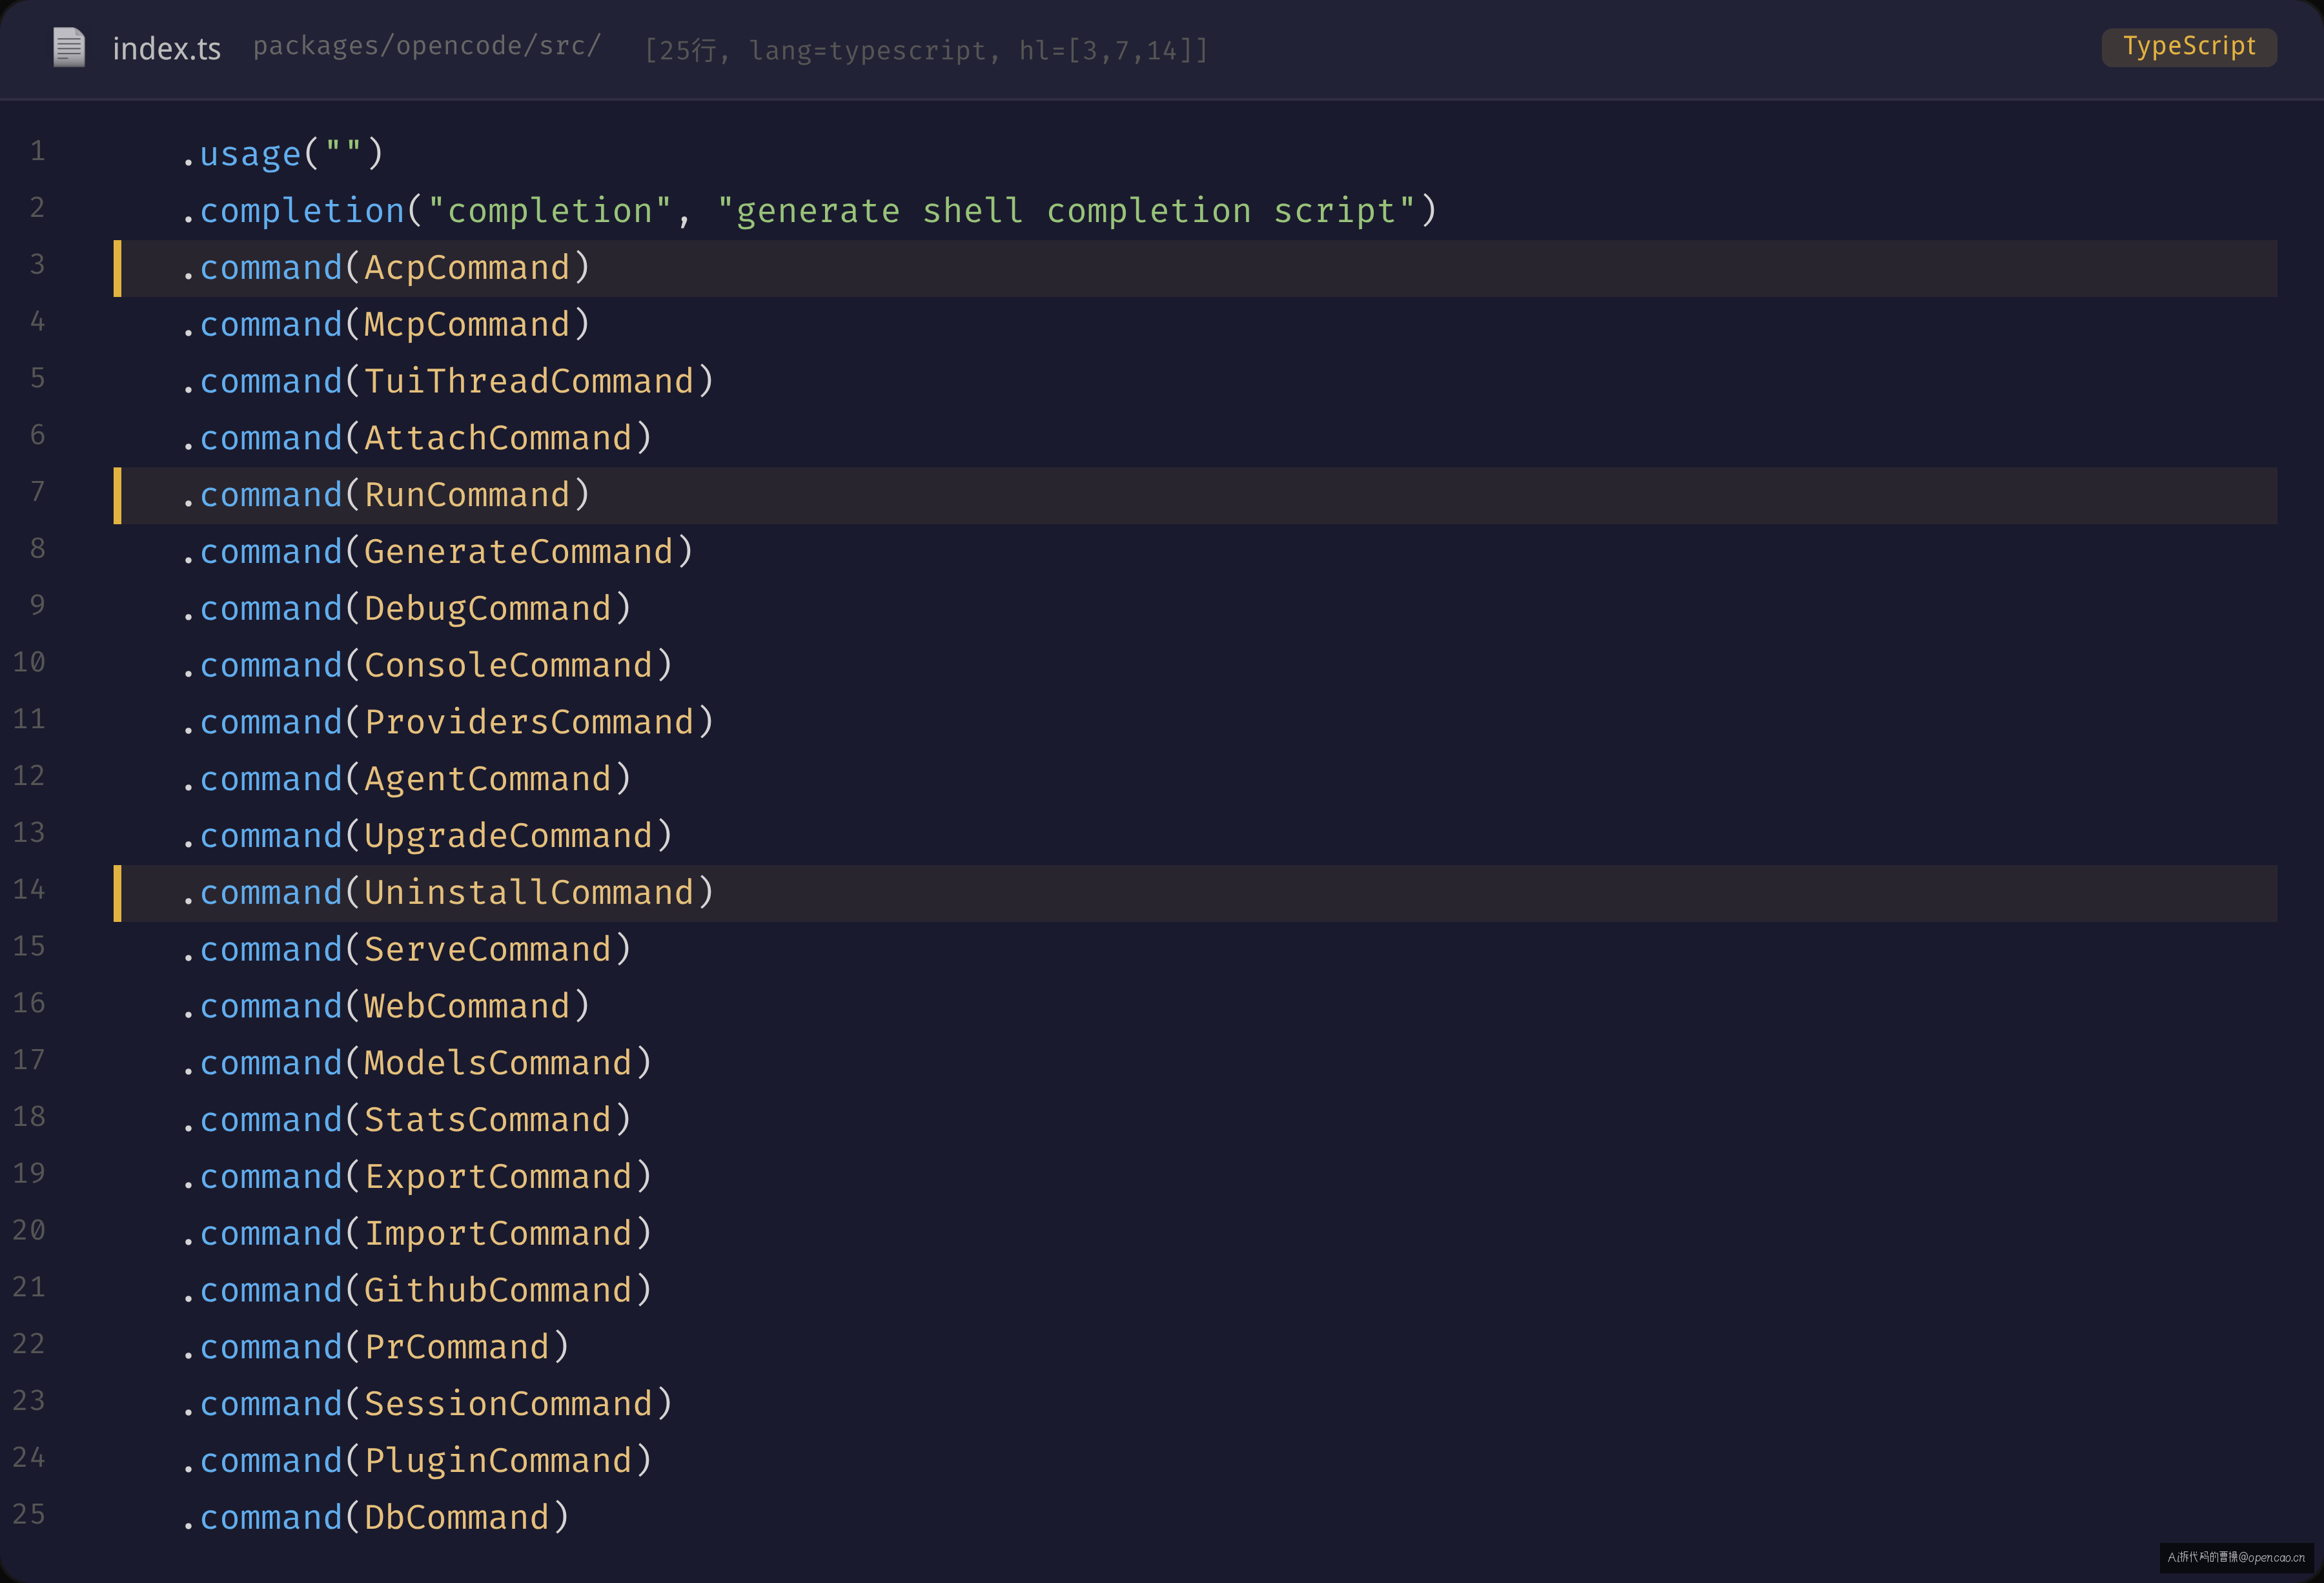Click the SessionCommand code line
Image resolution: width=2324 pixels, height=1583 pixels.
427,1405
